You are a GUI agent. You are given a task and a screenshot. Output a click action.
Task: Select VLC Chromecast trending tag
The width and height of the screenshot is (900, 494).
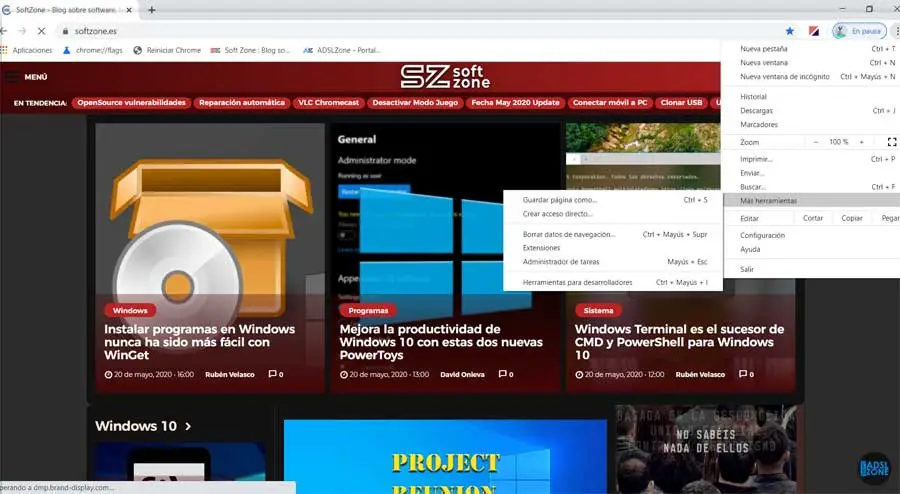328,103
